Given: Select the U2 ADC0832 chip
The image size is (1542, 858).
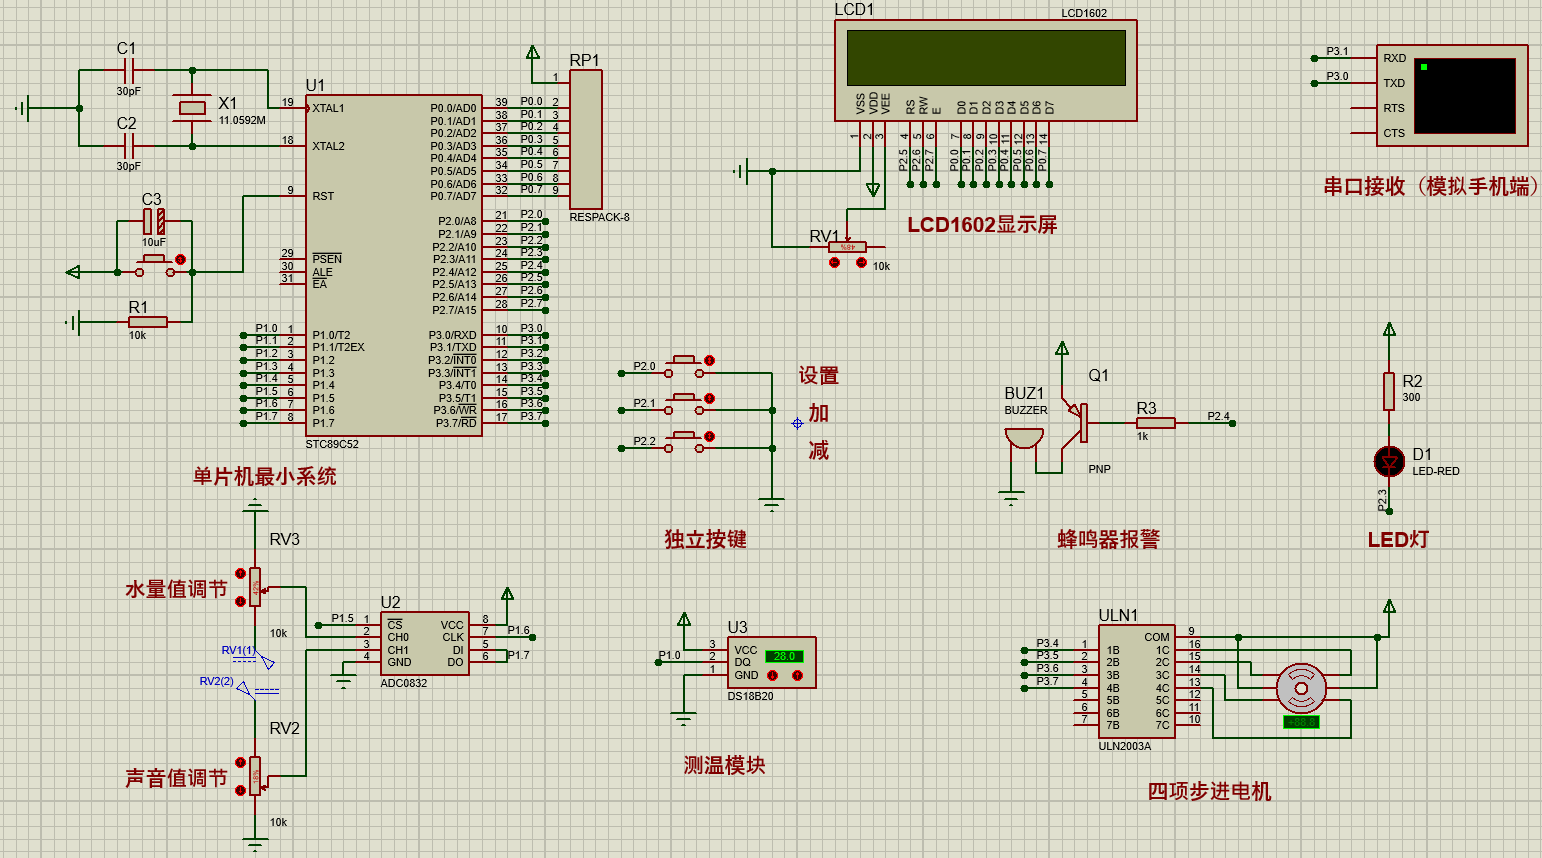Looking at the screenshot, I should [x=425, y=643].
